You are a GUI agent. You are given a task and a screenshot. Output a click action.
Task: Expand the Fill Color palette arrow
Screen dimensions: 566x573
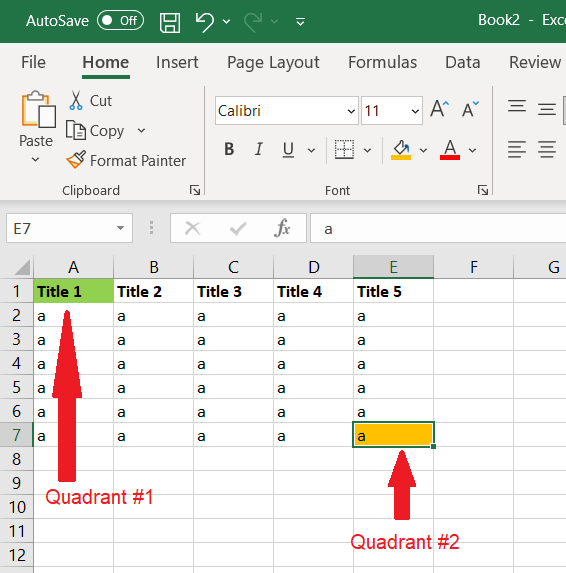pyautogui.click(x=423, y=150)
